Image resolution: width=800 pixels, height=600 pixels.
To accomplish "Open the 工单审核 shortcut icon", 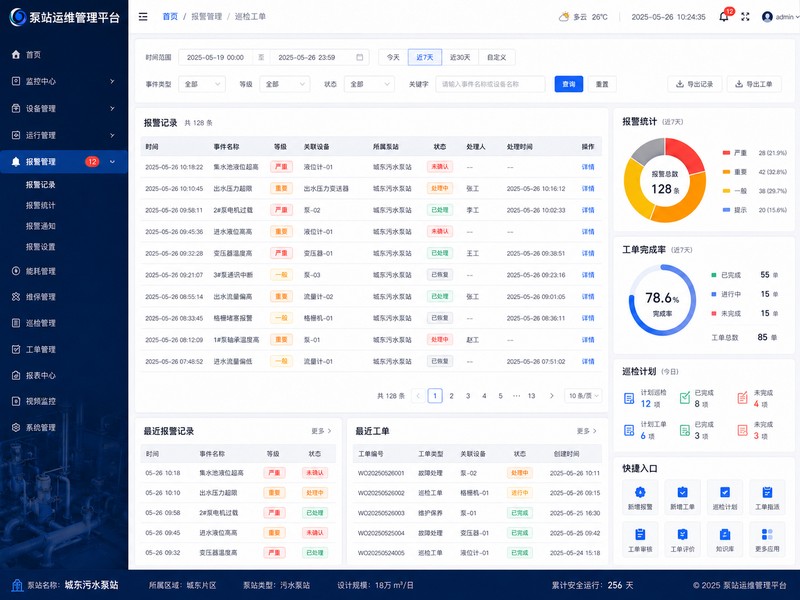I will [x=640, y=534].
